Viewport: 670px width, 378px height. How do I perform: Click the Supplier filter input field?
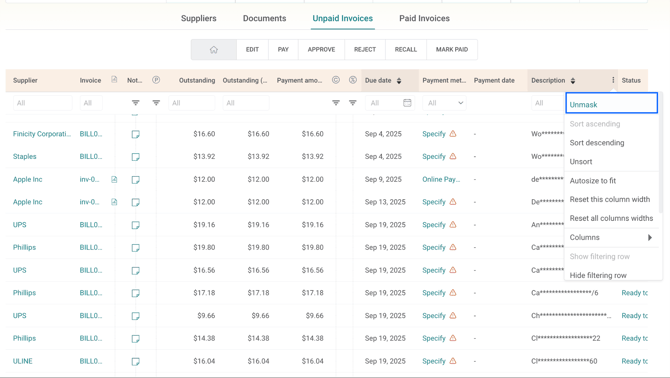(x=43, y=103)
